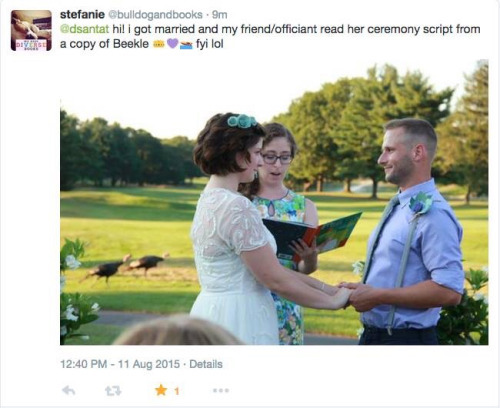The height and width of the screenshot is (408, 500).
Task: Click the groom's blue boutonniere in photo
Action: pos(421,204)
